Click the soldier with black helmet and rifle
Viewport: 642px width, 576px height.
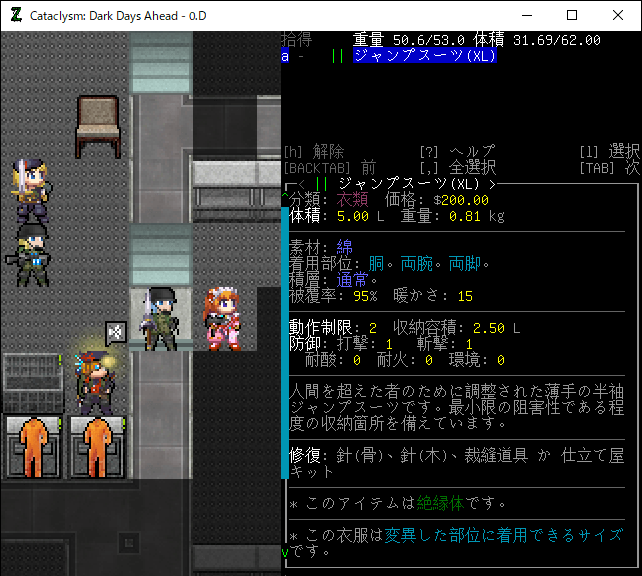[29, 255]
